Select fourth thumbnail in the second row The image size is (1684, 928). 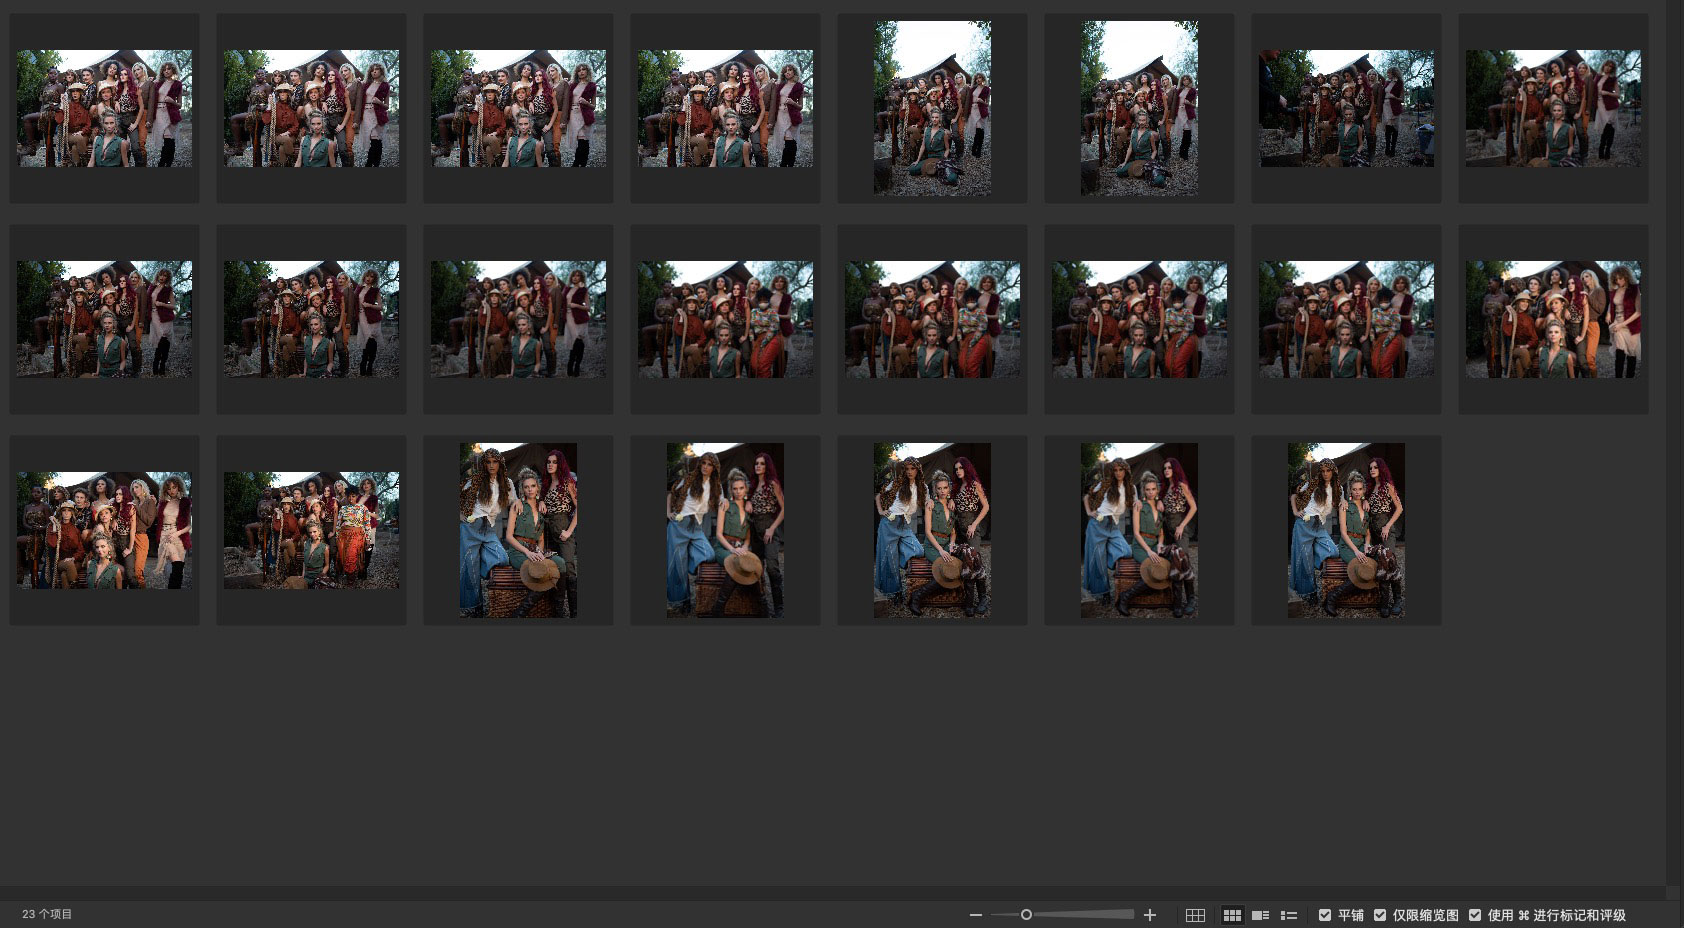click(725, 319)
